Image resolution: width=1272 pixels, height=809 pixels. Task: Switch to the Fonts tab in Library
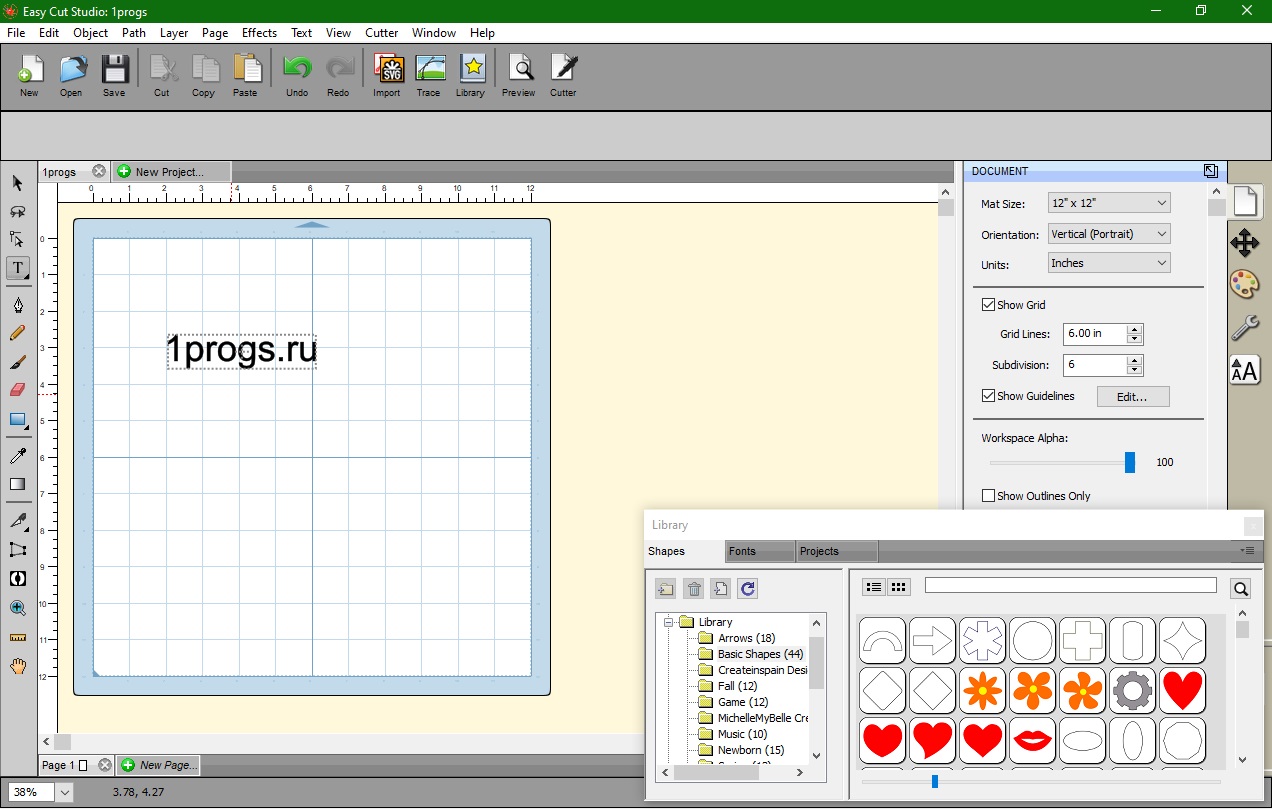tap(759, 551)
